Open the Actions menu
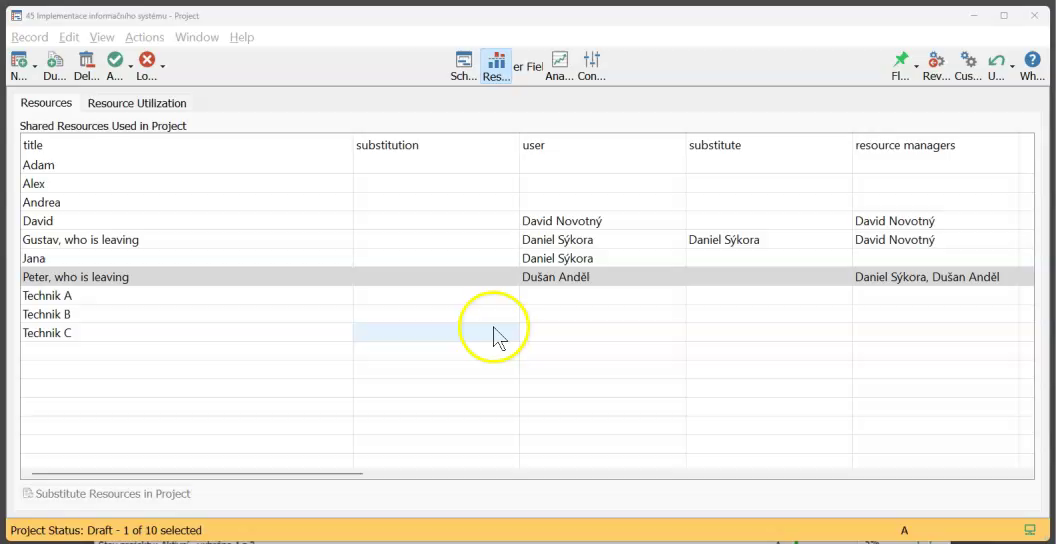The image size is (1056, 544). 144,37
